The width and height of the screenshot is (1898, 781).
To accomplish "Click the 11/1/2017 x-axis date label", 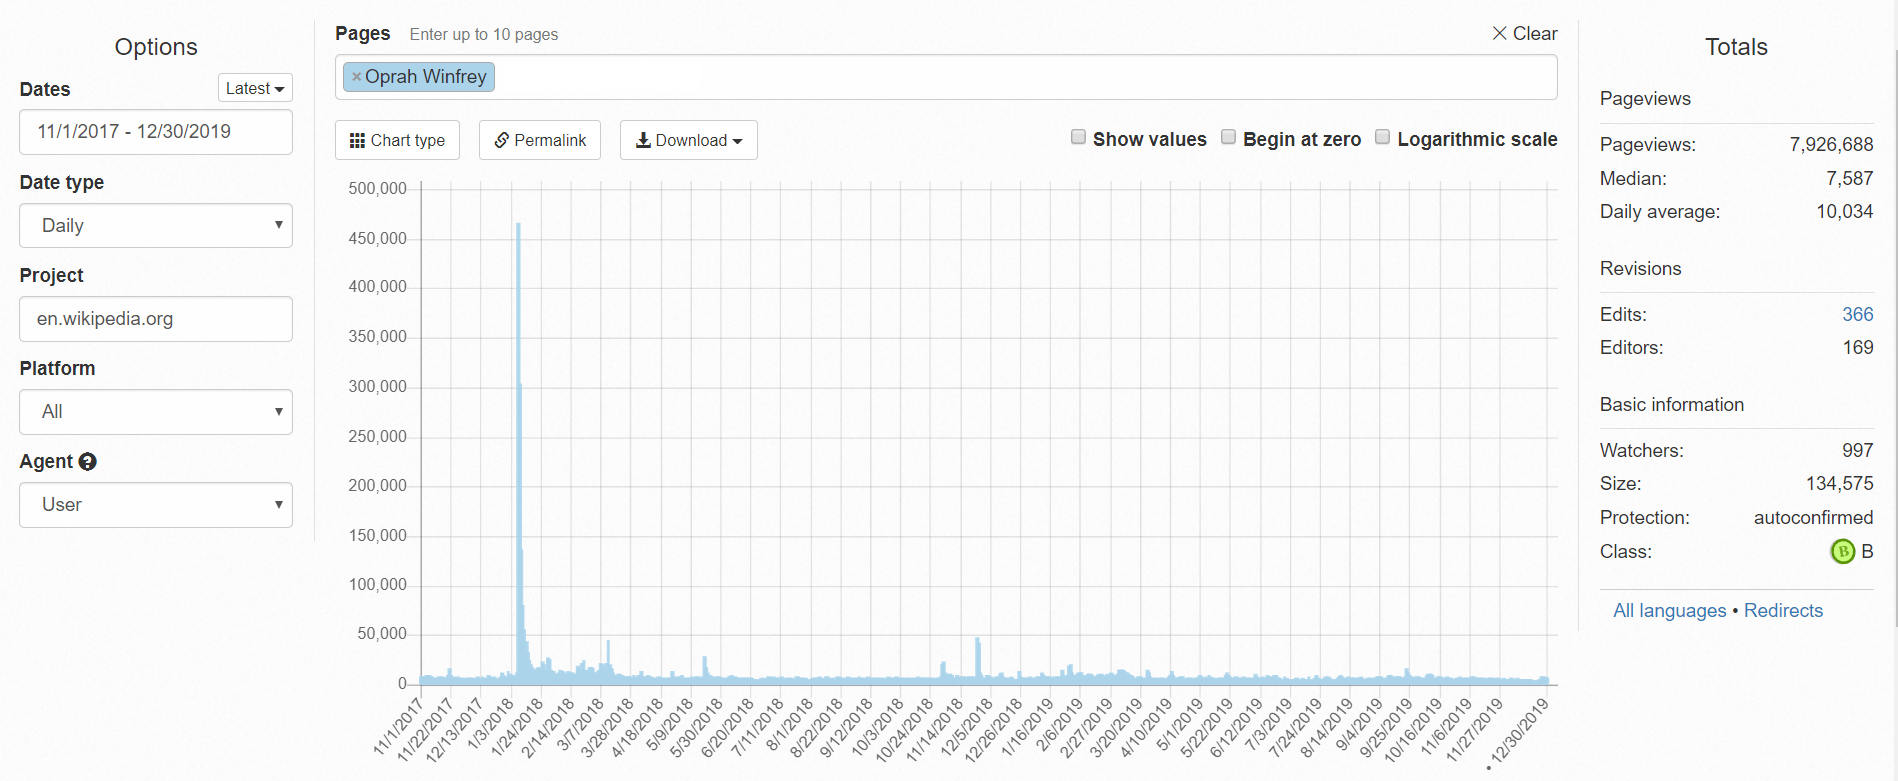I will (x=398, y=726).
